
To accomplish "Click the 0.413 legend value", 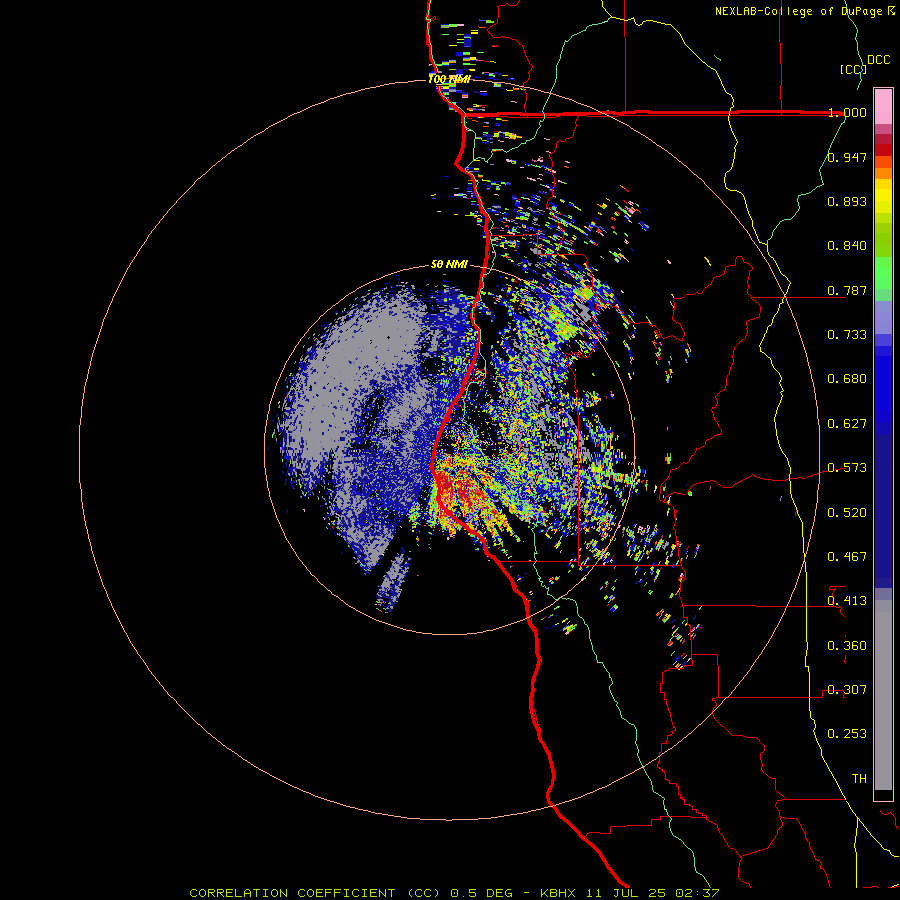I will click(x=847, y=601).
